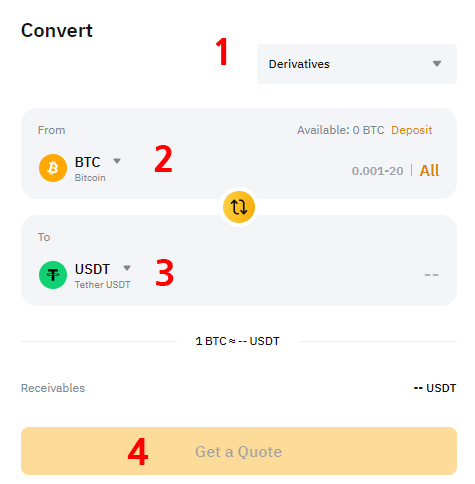Click the Bitcoin name under BTC

click(x=90, y=178)
